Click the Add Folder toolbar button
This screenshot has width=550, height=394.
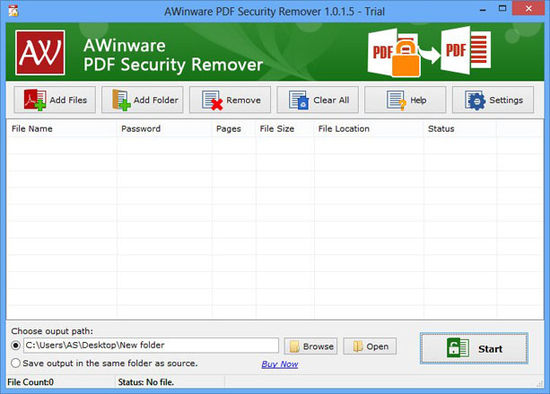[x=142, y=100]
